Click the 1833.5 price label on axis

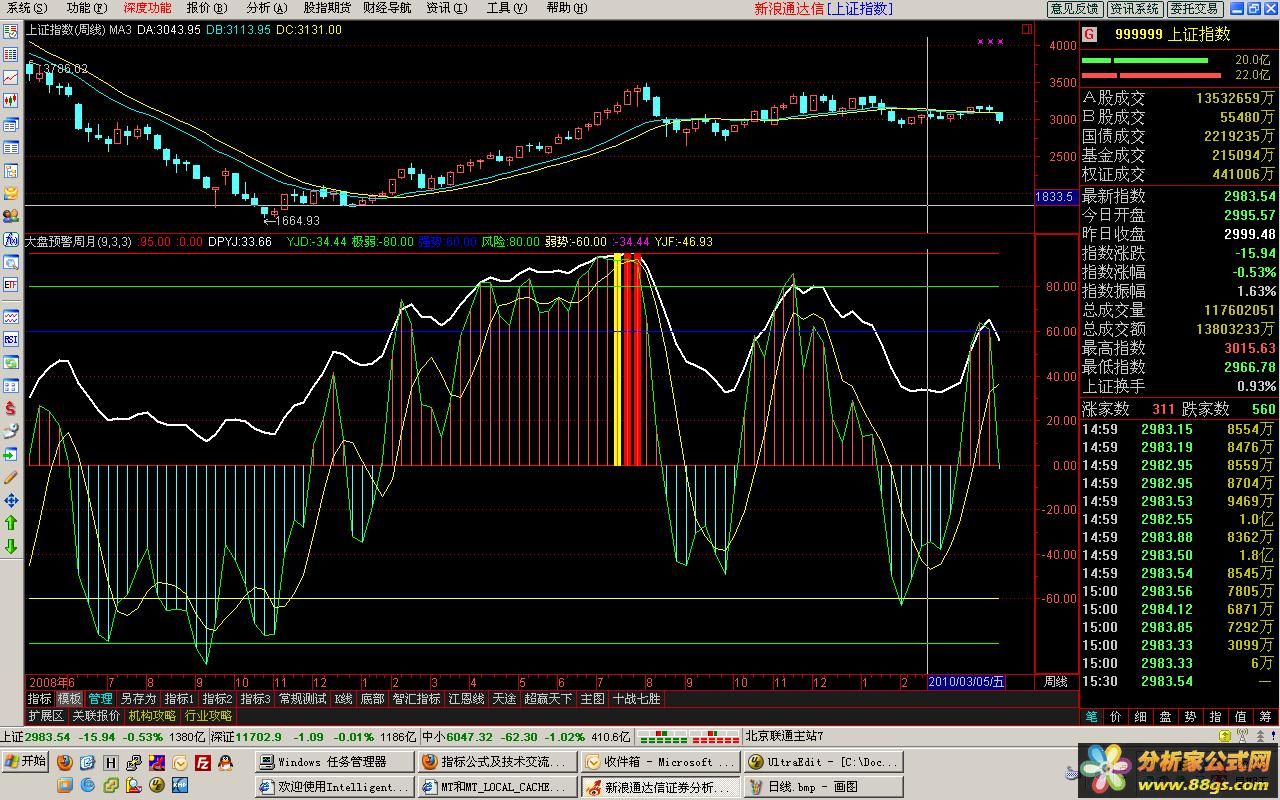click(1054, 197)
